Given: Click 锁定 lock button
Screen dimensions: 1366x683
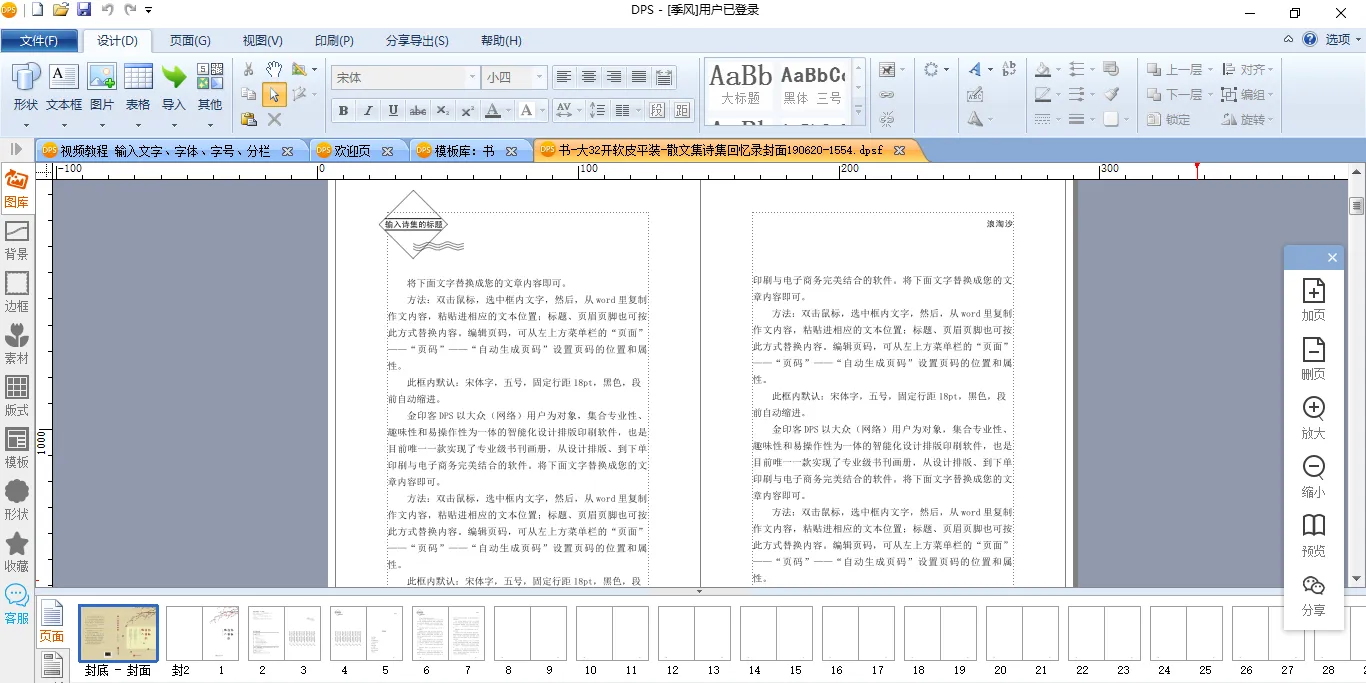Looking at the screenshot, I should 1170,119.
